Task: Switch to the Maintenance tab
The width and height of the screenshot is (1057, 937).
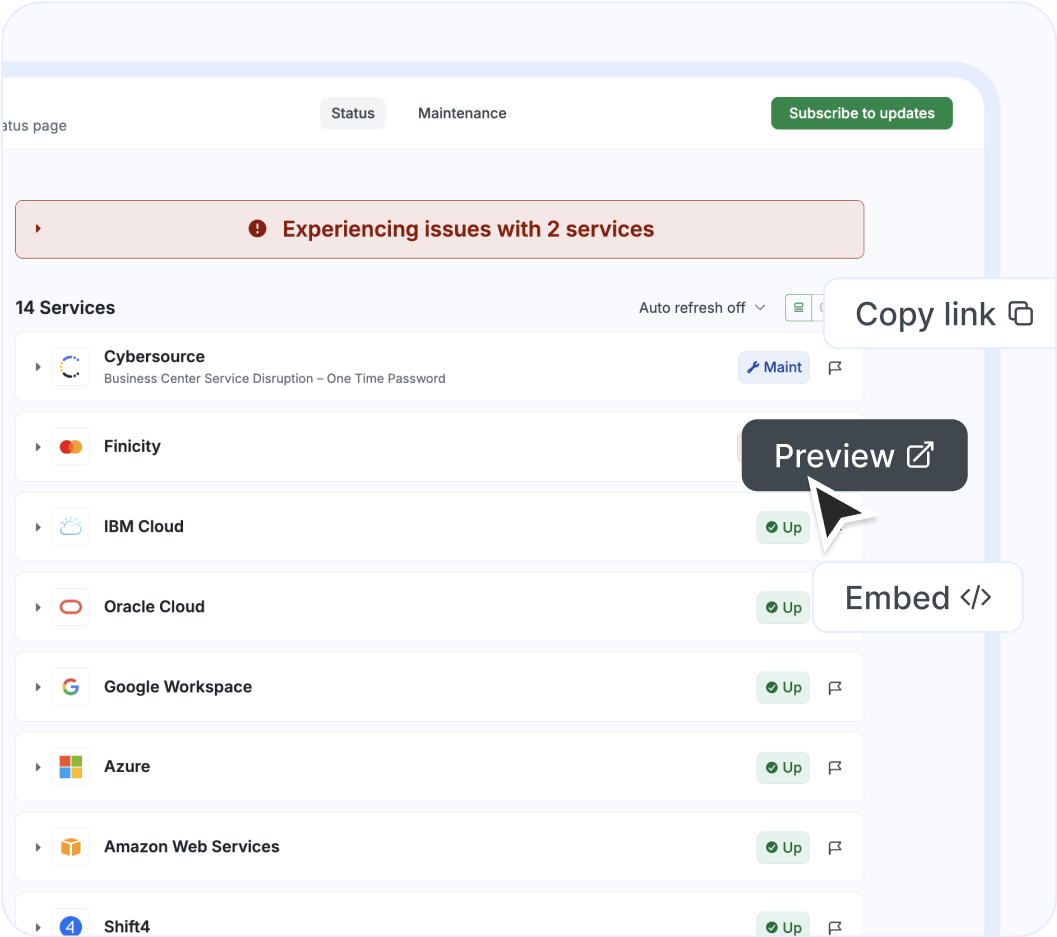Action: click(462, 113)
